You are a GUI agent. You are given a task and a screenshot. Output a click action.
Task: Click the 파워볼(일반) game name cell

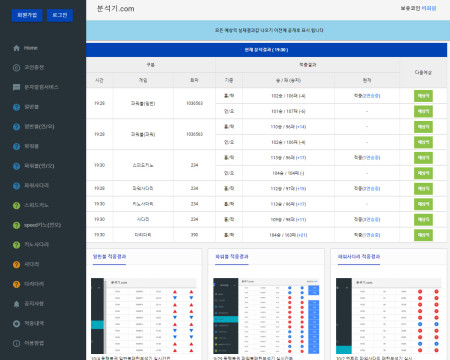[143, 103]
